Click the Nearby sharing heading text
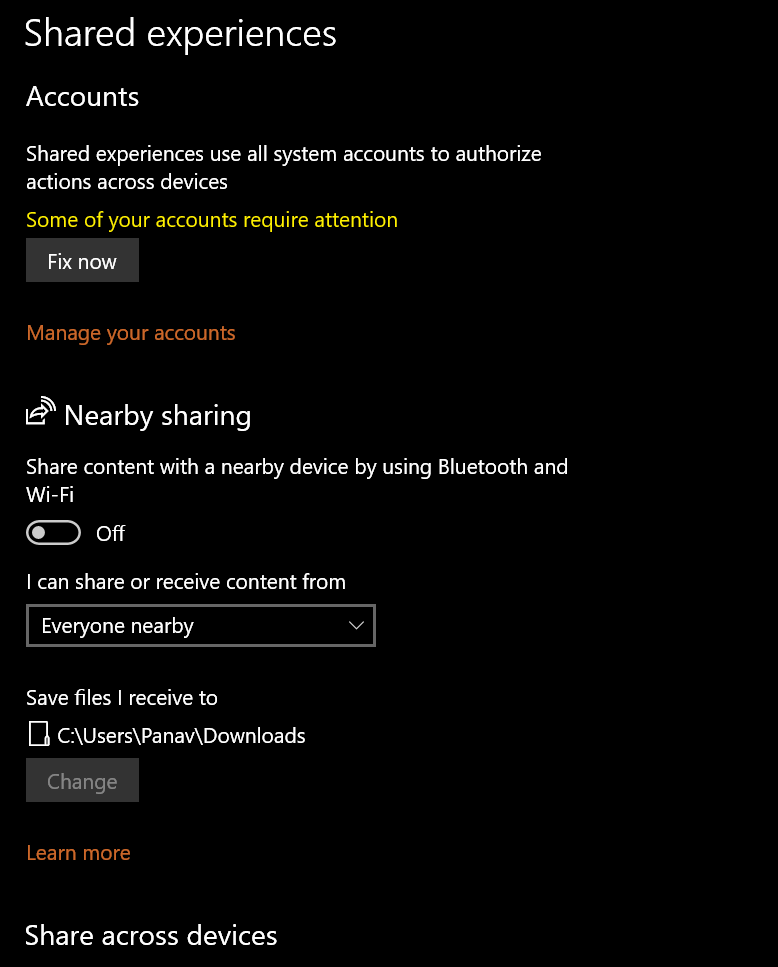Image resolution: width=778 pixels, height=967 pixels. pyautogui.click(x=158, y=416)
